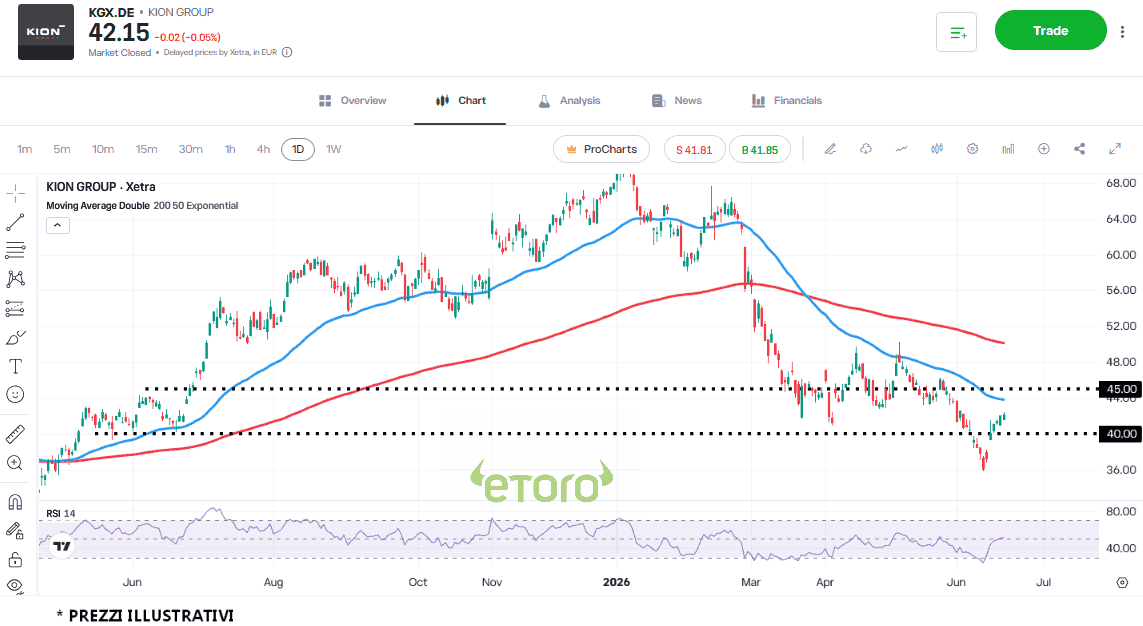Lock all drawing tools
Viewport: 1143px width, 626px height.
point(15,560)
